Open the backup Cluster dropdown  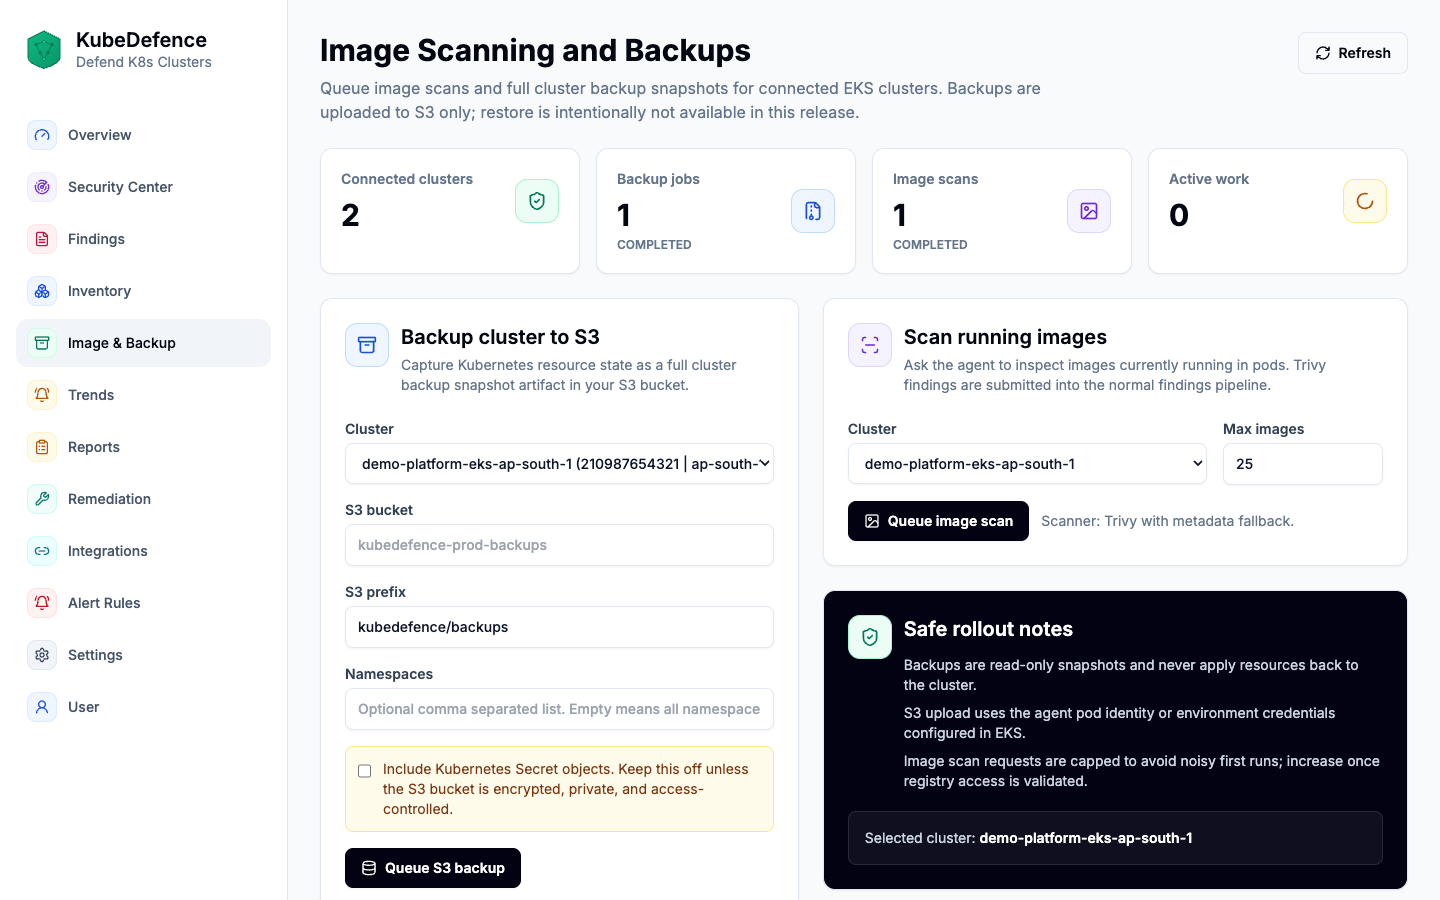[x=559, y=464]
